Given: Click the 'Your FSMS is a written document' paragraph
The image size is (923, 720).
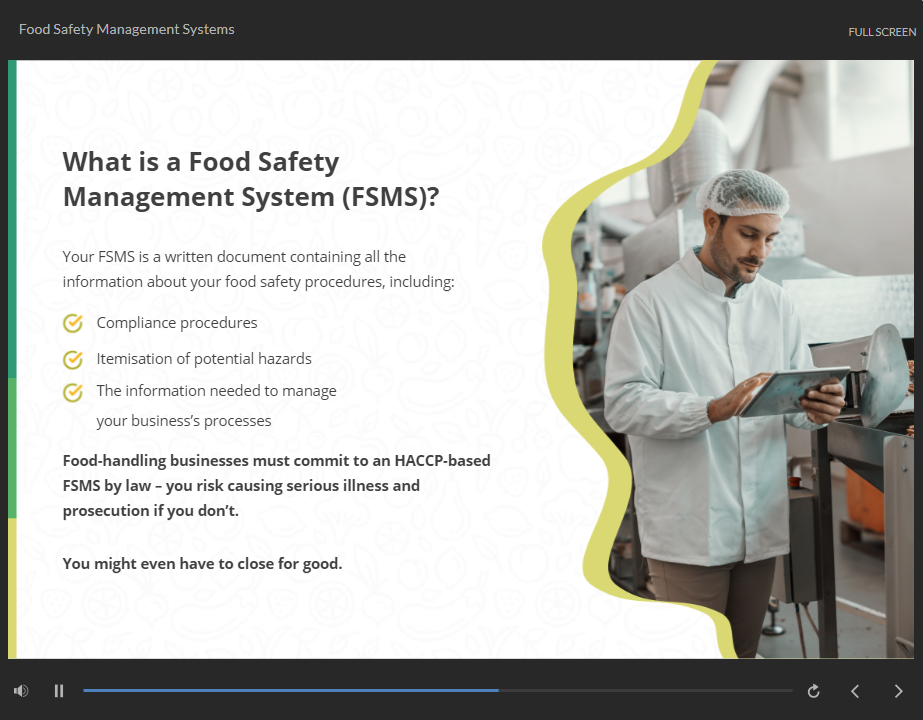Looking at the screenshot, I should [258, 270].
